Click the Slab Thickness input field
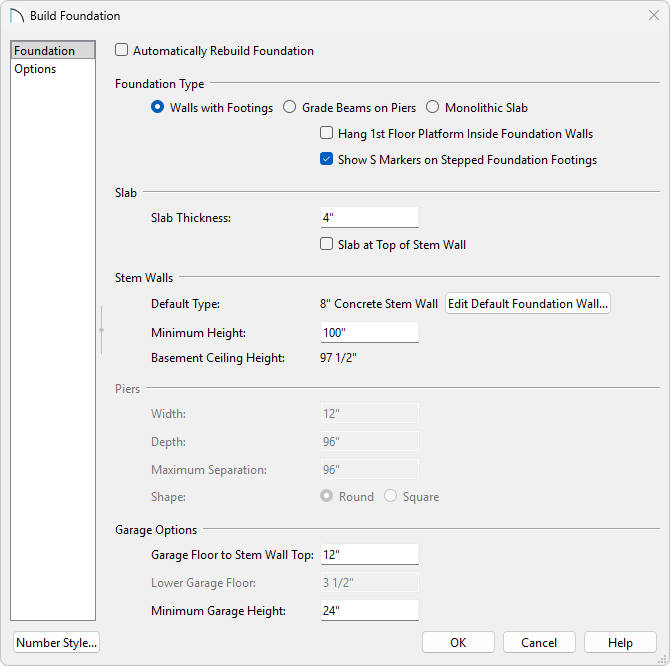Screen dimensions: 670x666 [x=370, y=217]
